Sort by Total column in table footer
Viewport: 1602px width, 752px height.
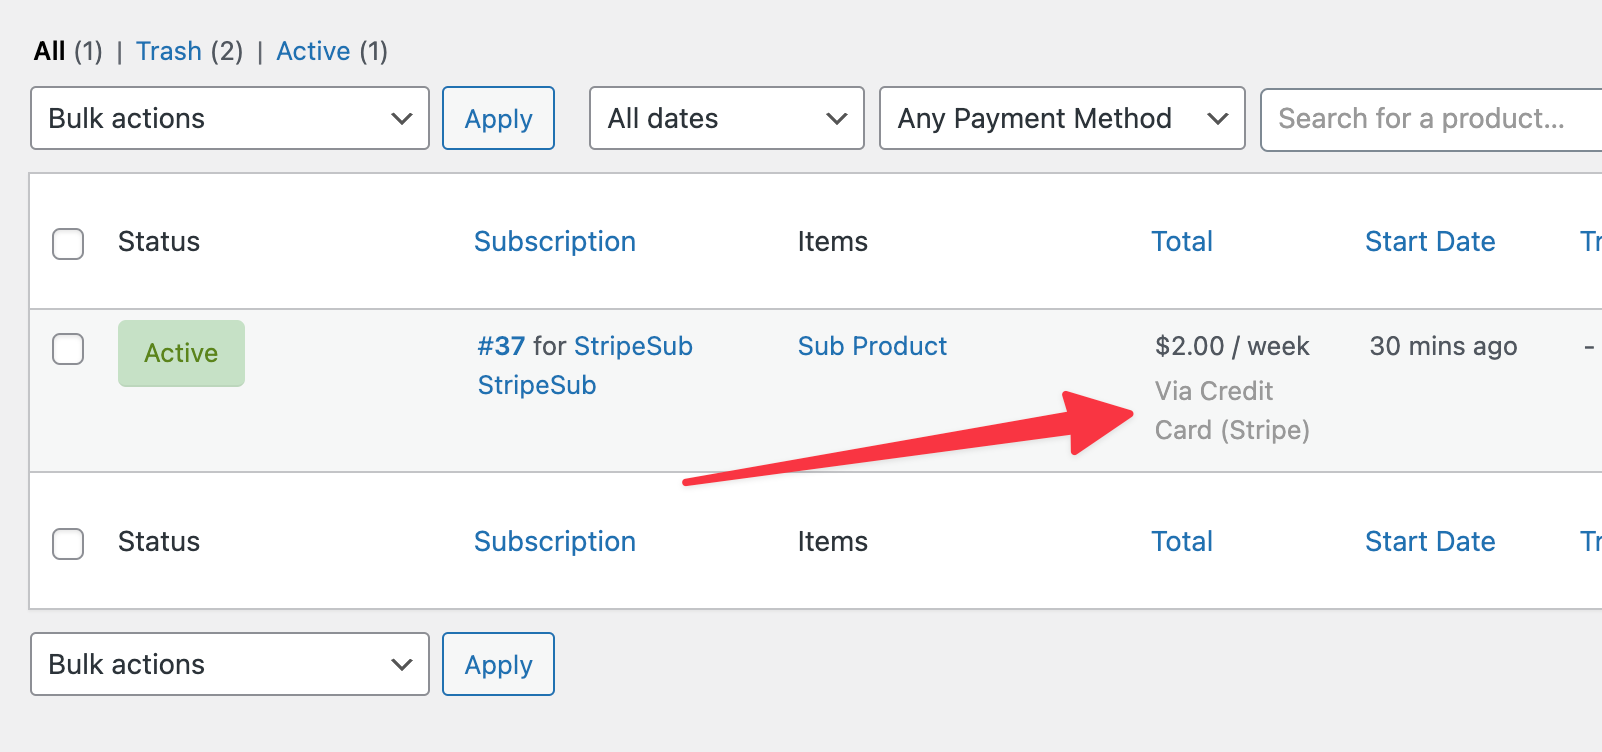(1182, 542)
